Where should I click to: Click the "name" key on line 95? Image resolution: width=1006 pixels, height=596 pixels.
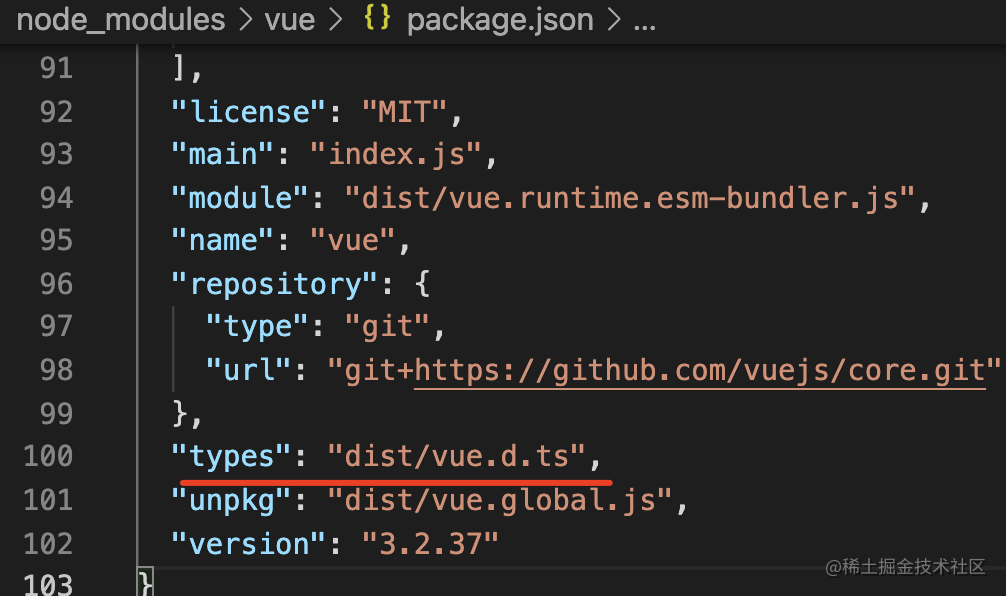click(x=223, y=241)
